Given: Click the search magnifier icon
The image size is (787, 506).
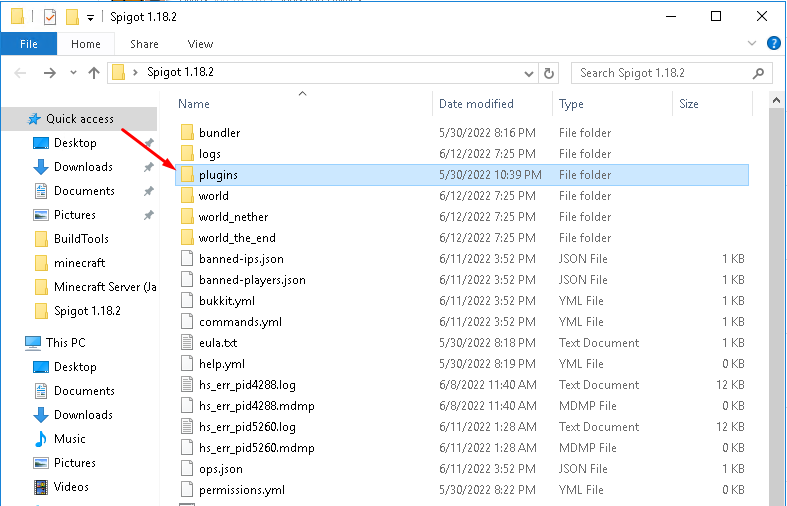Looking at the screenshot, I should [758, 73].
